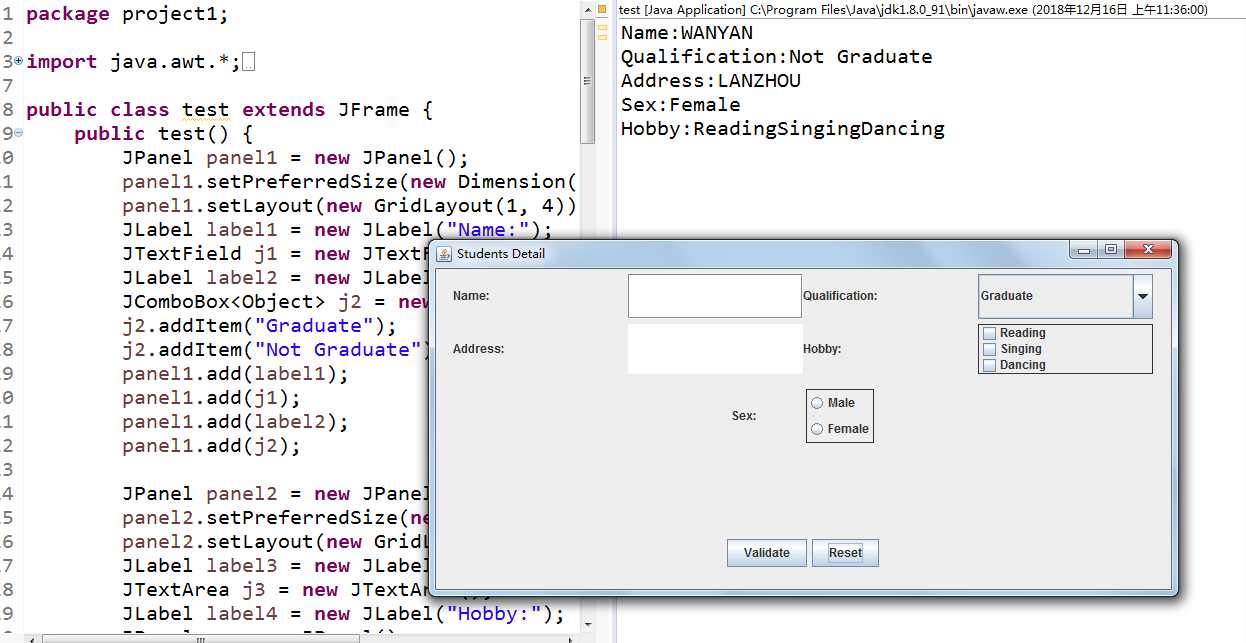Check the Singing hobby checkbox
This screenshot has height=643, width=1246.
click(x=989, y=349)
